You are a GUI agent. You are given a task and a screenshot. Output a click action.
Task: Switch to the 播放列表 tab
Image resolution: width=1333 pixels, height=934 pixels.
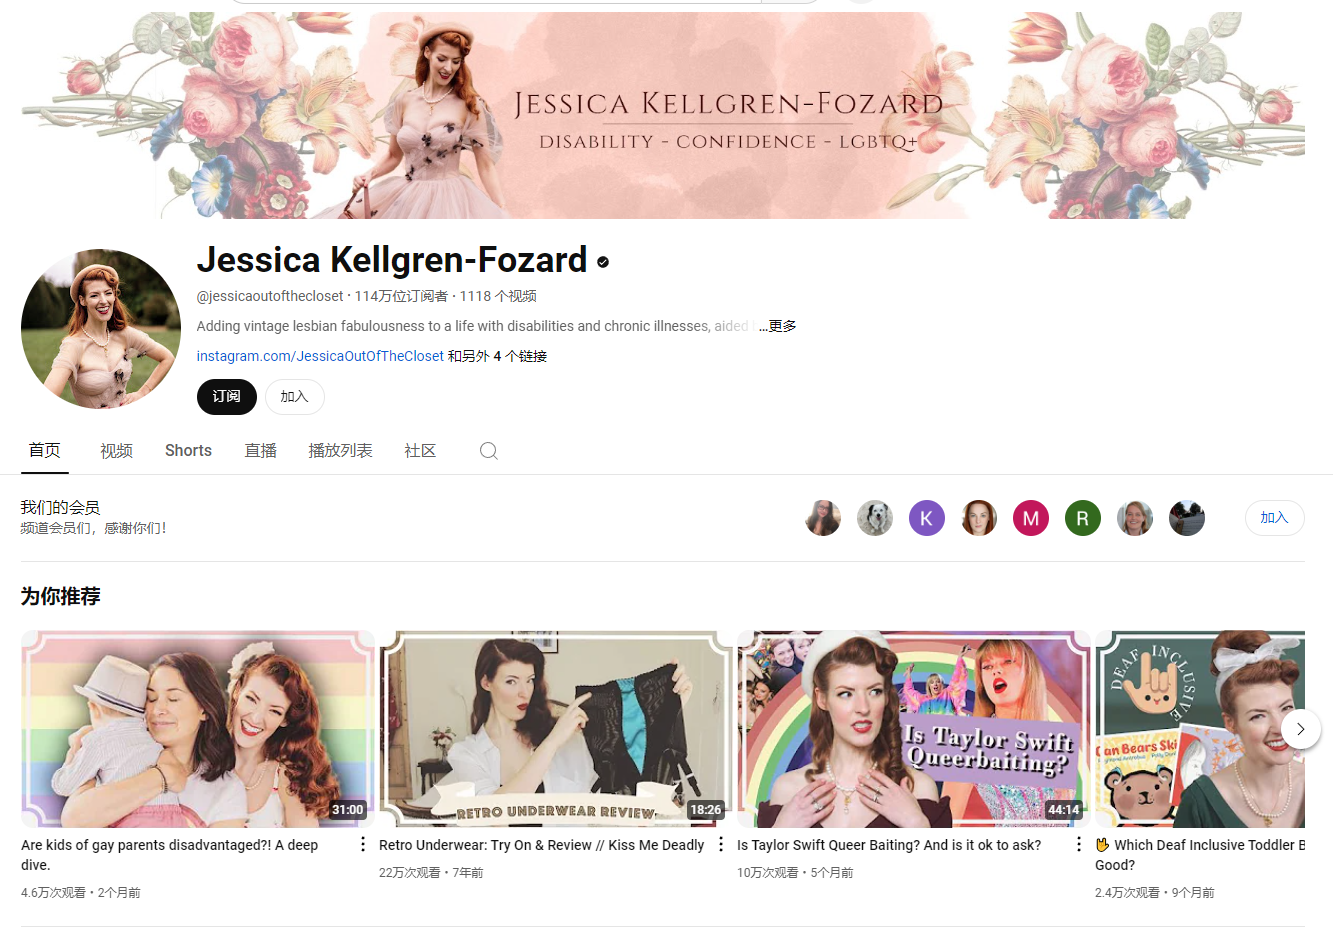(x=340, y=451)
